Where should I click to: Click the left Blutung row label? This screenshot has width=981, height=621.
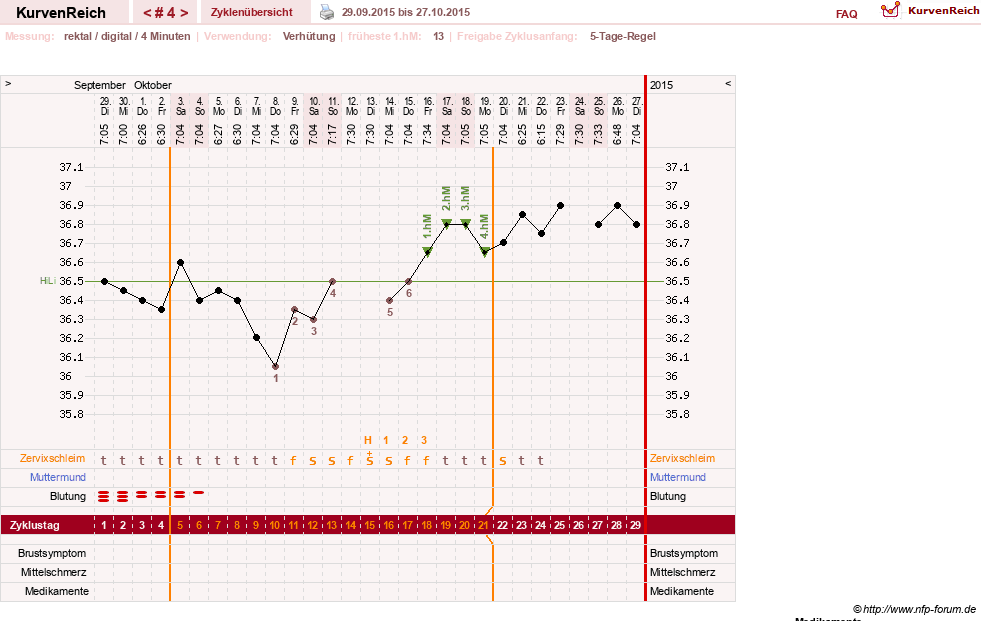pos(68,496)
